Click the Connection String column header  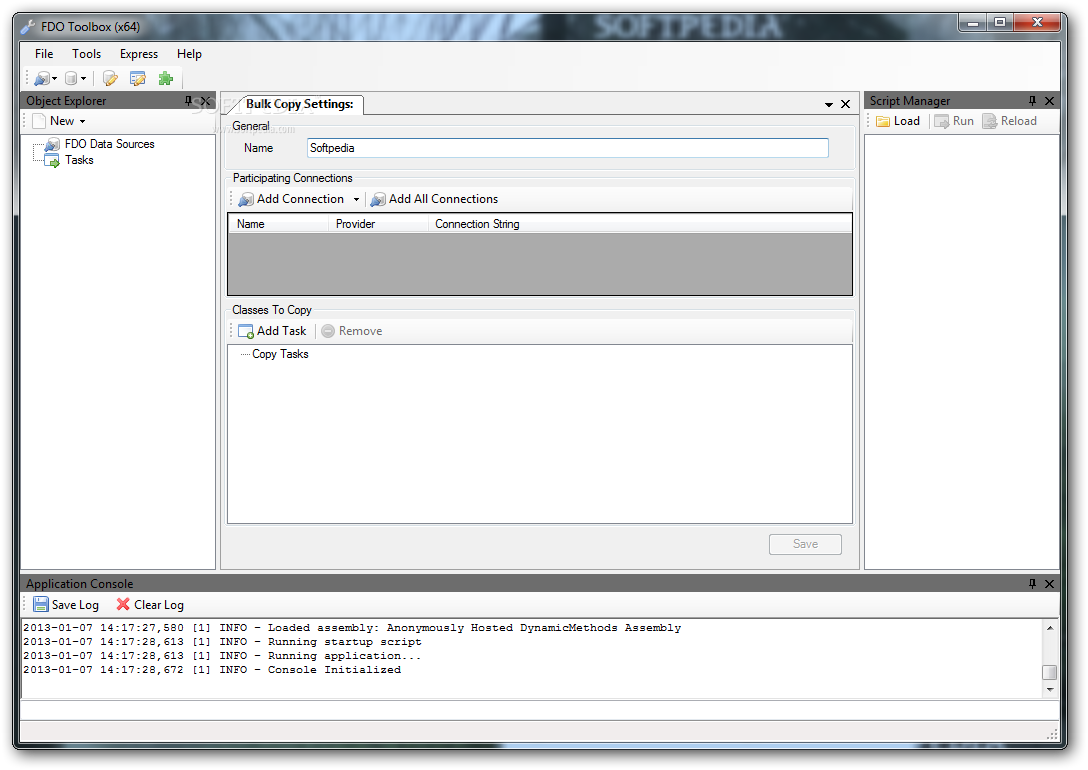pos(639,224)
